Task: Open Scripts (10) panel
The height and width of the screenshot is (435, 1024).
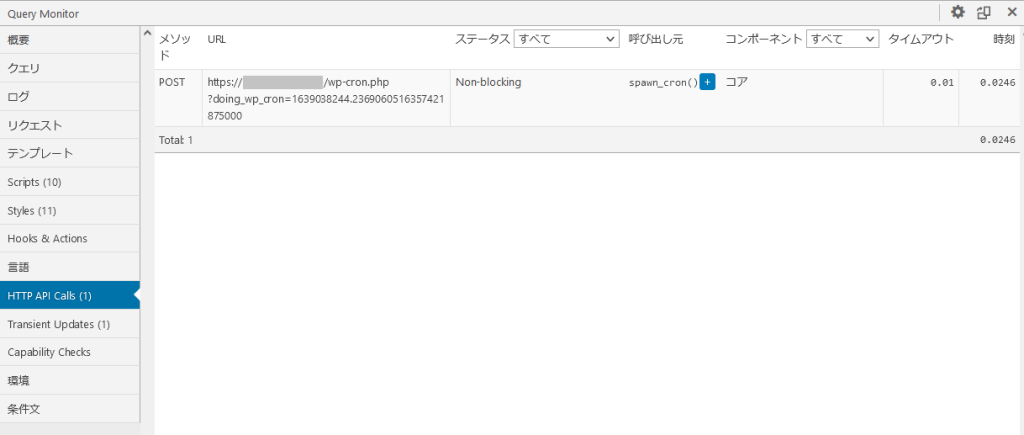Action: pos(70,182)
